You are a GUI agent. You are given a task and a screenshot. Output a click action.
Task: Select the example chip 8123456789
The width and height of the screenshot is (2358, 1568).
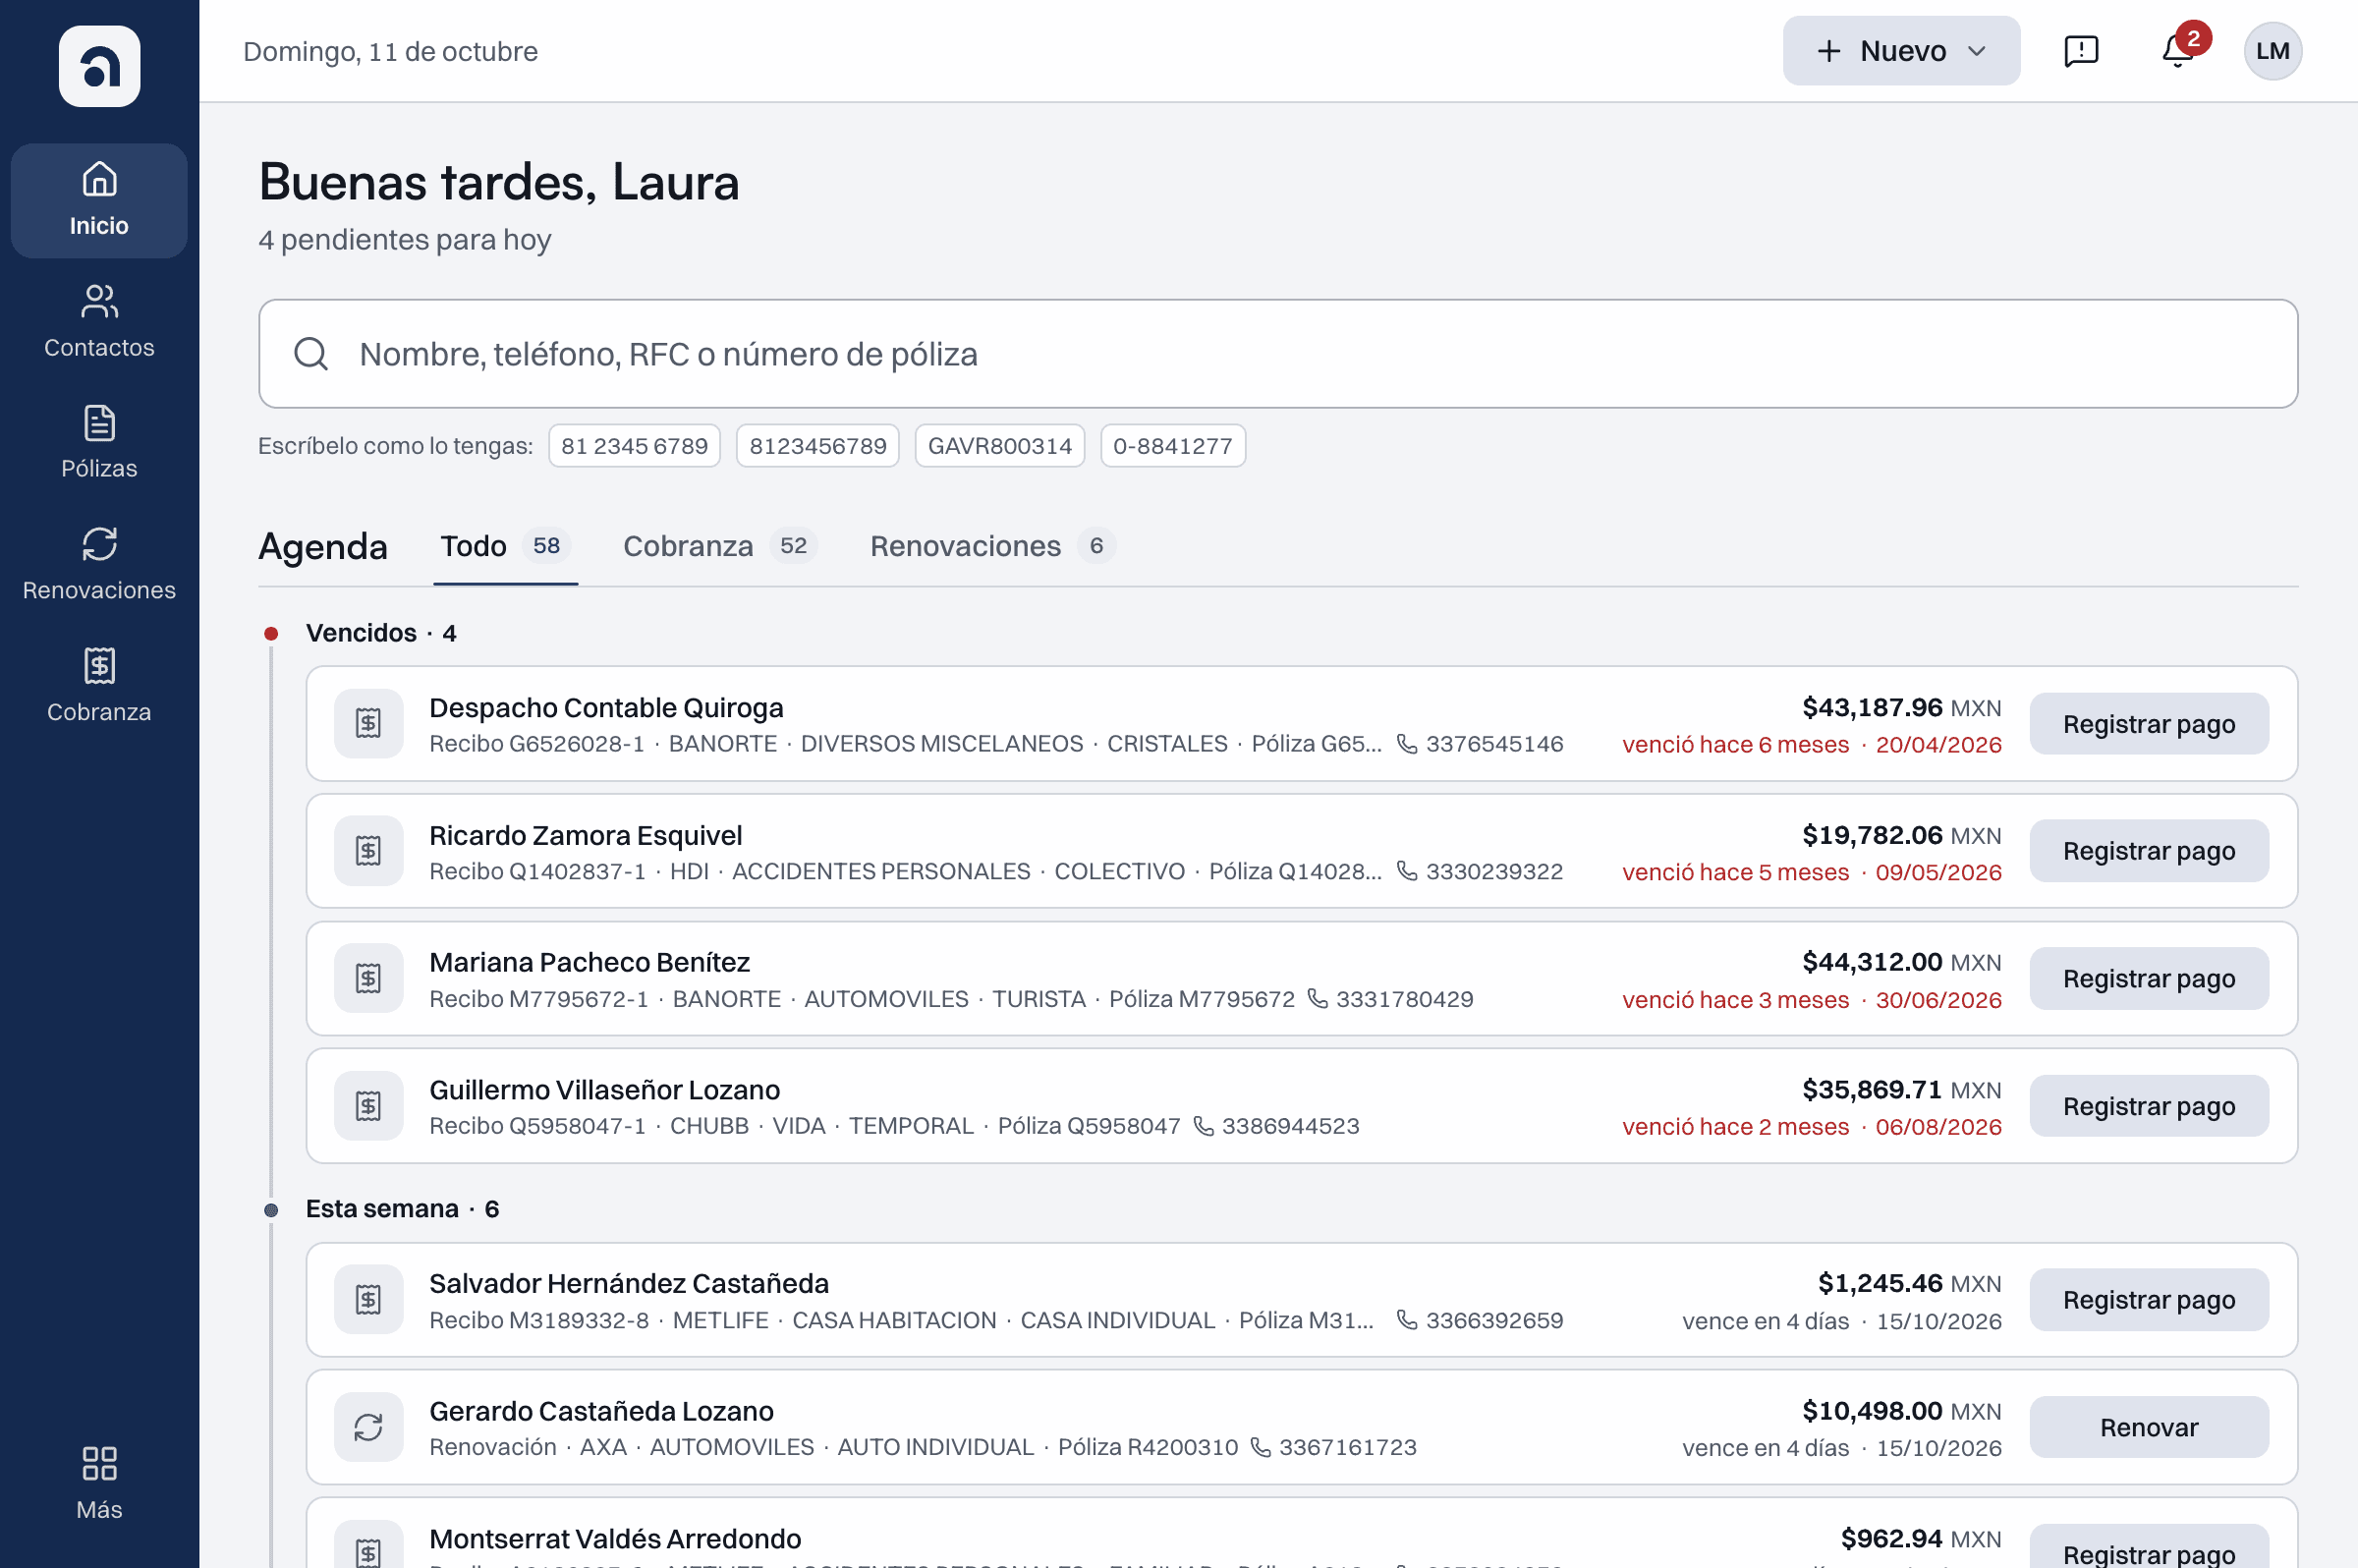[817, 446]
